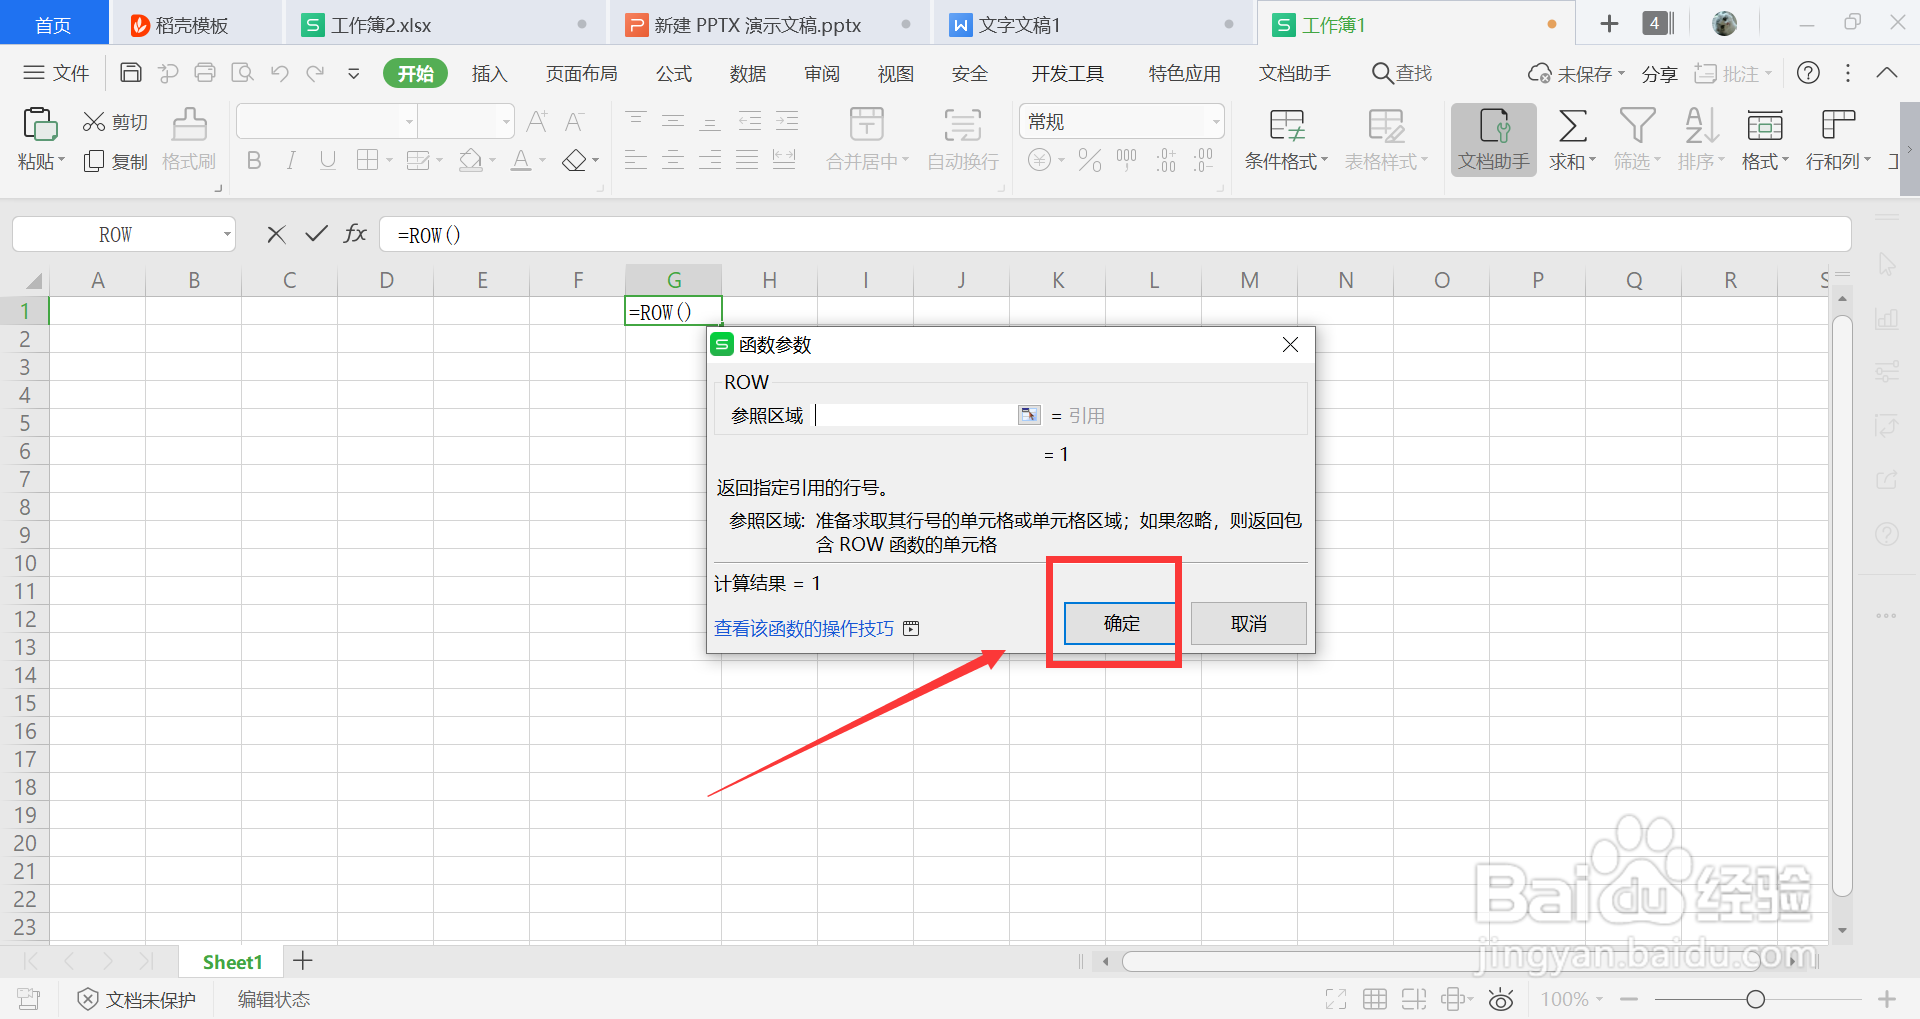Click the AutoSum (求和) sigma icon
Viewport: 1920px width, 1019px height.
click(x=1572, y=126)
